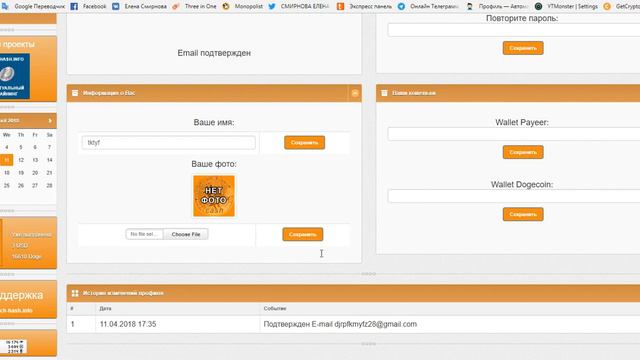Click the Повторите пароль field
This screenshot has width=640, height=360.
click(x=514, y=30)
